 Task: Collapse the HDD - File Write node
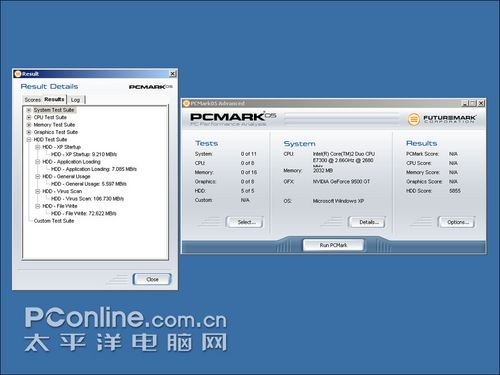point(38,206)
